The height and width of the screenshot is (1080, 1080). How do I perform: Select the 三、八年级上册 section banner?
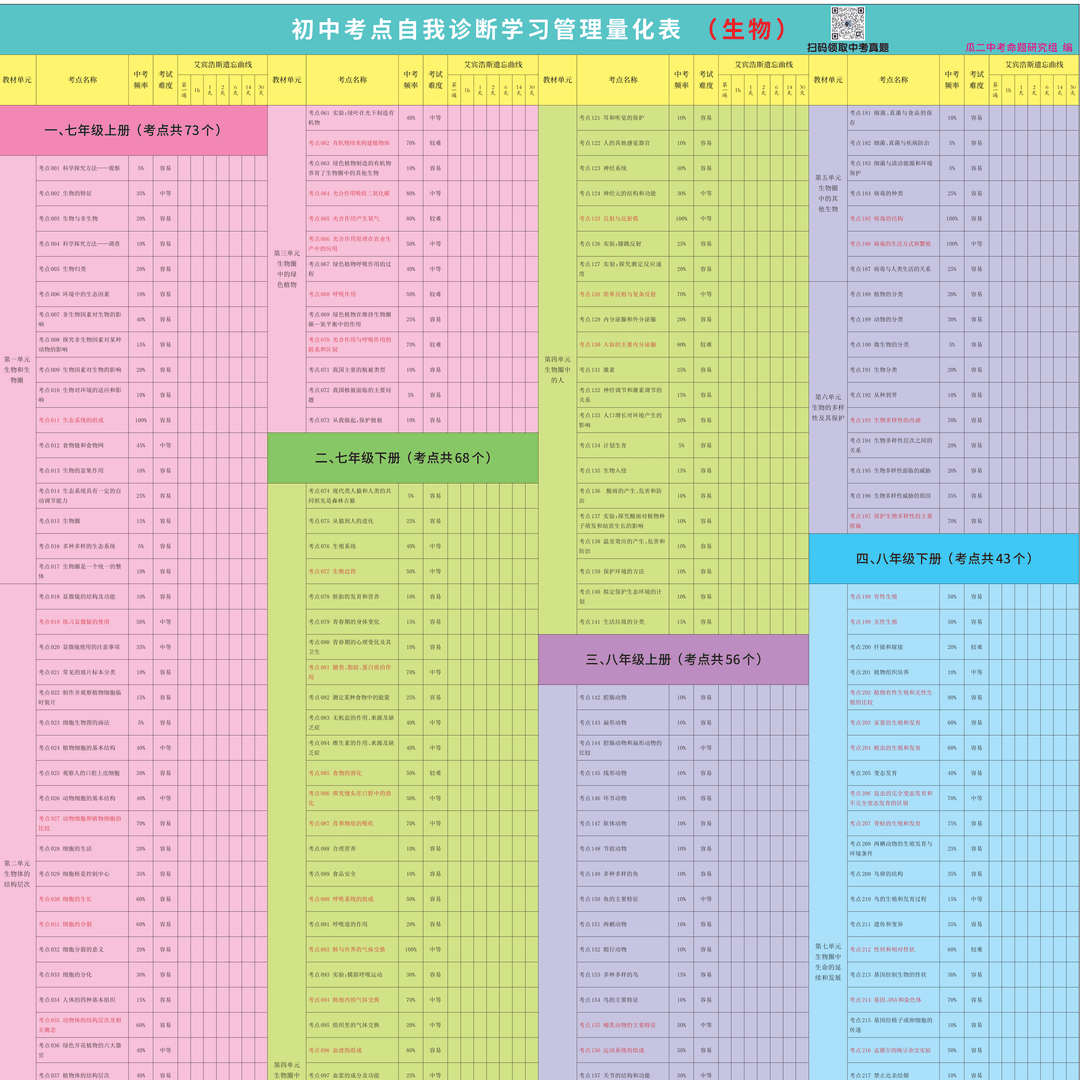click(673, 659)
